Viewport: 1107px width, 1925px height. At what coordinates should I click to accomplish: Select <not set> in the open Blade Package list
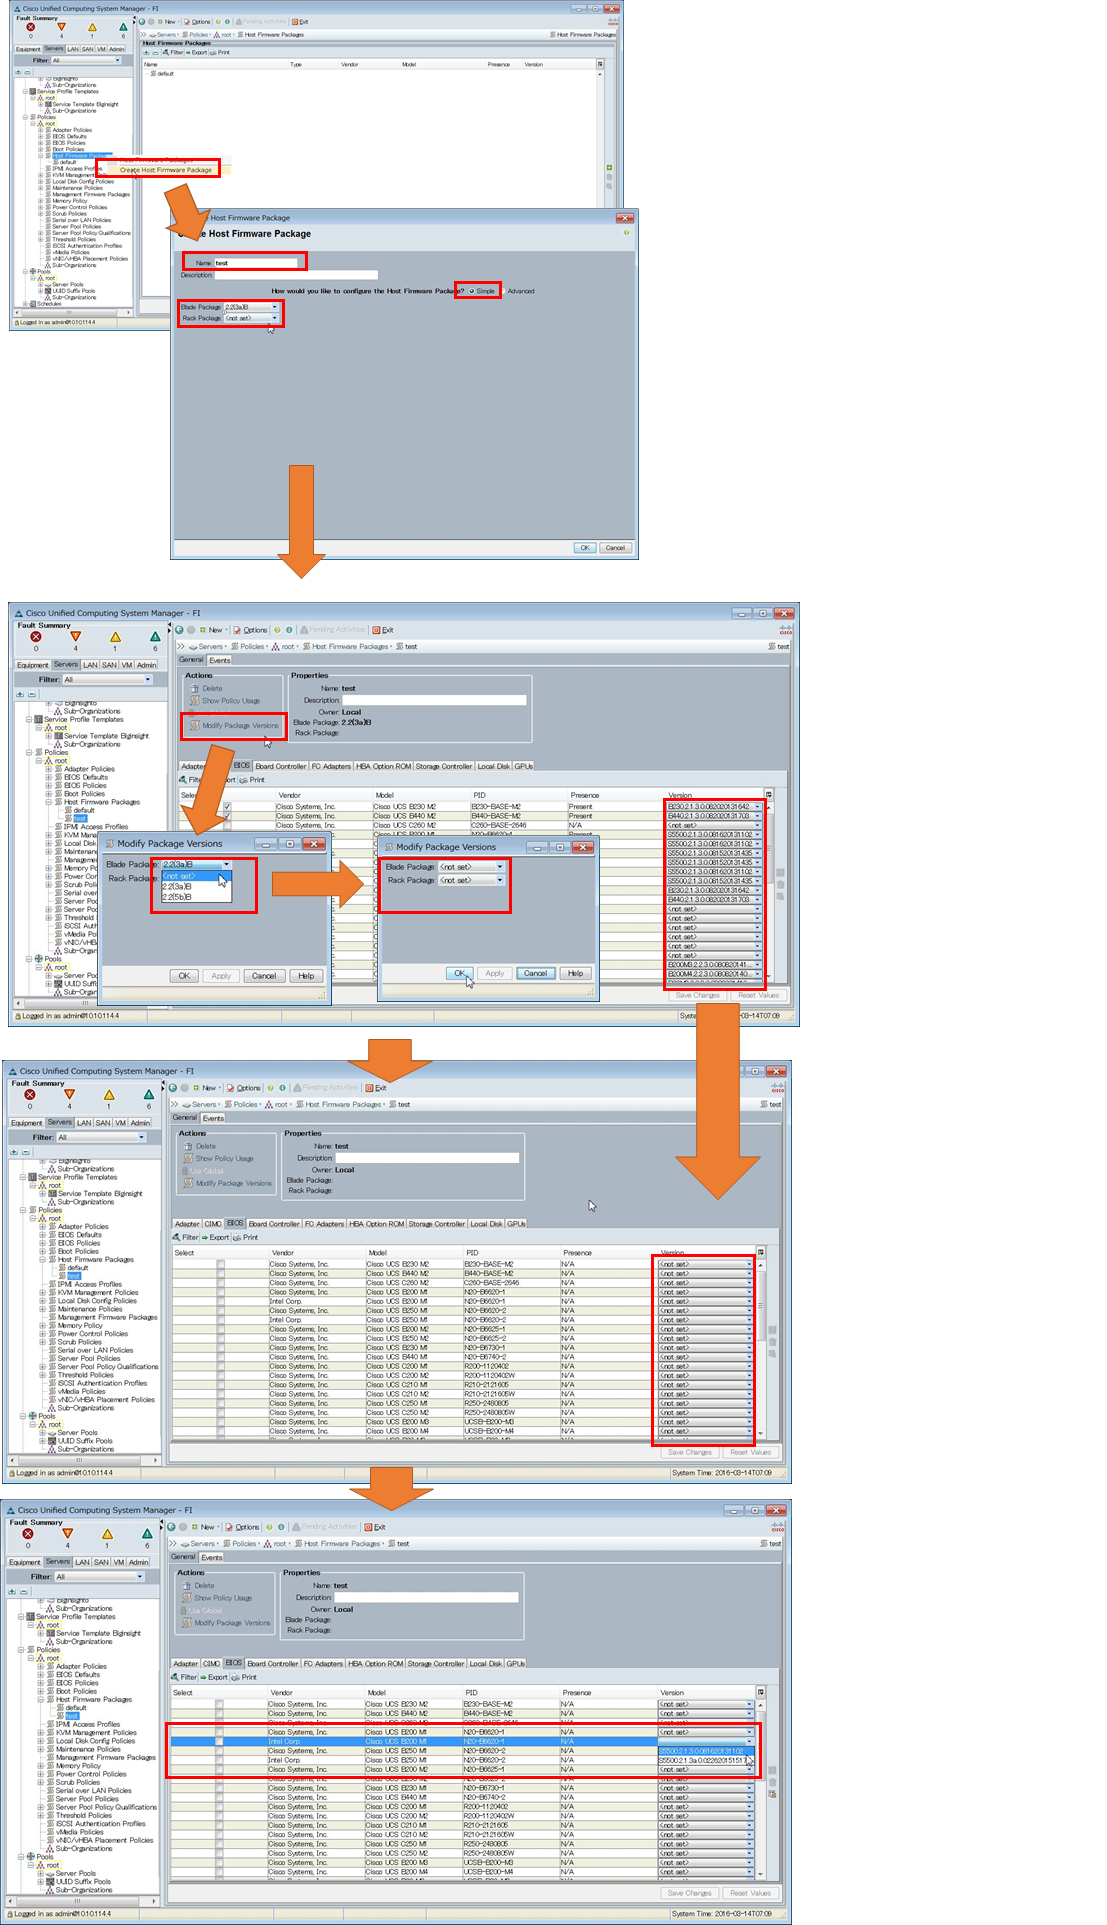tap(196, 876)
